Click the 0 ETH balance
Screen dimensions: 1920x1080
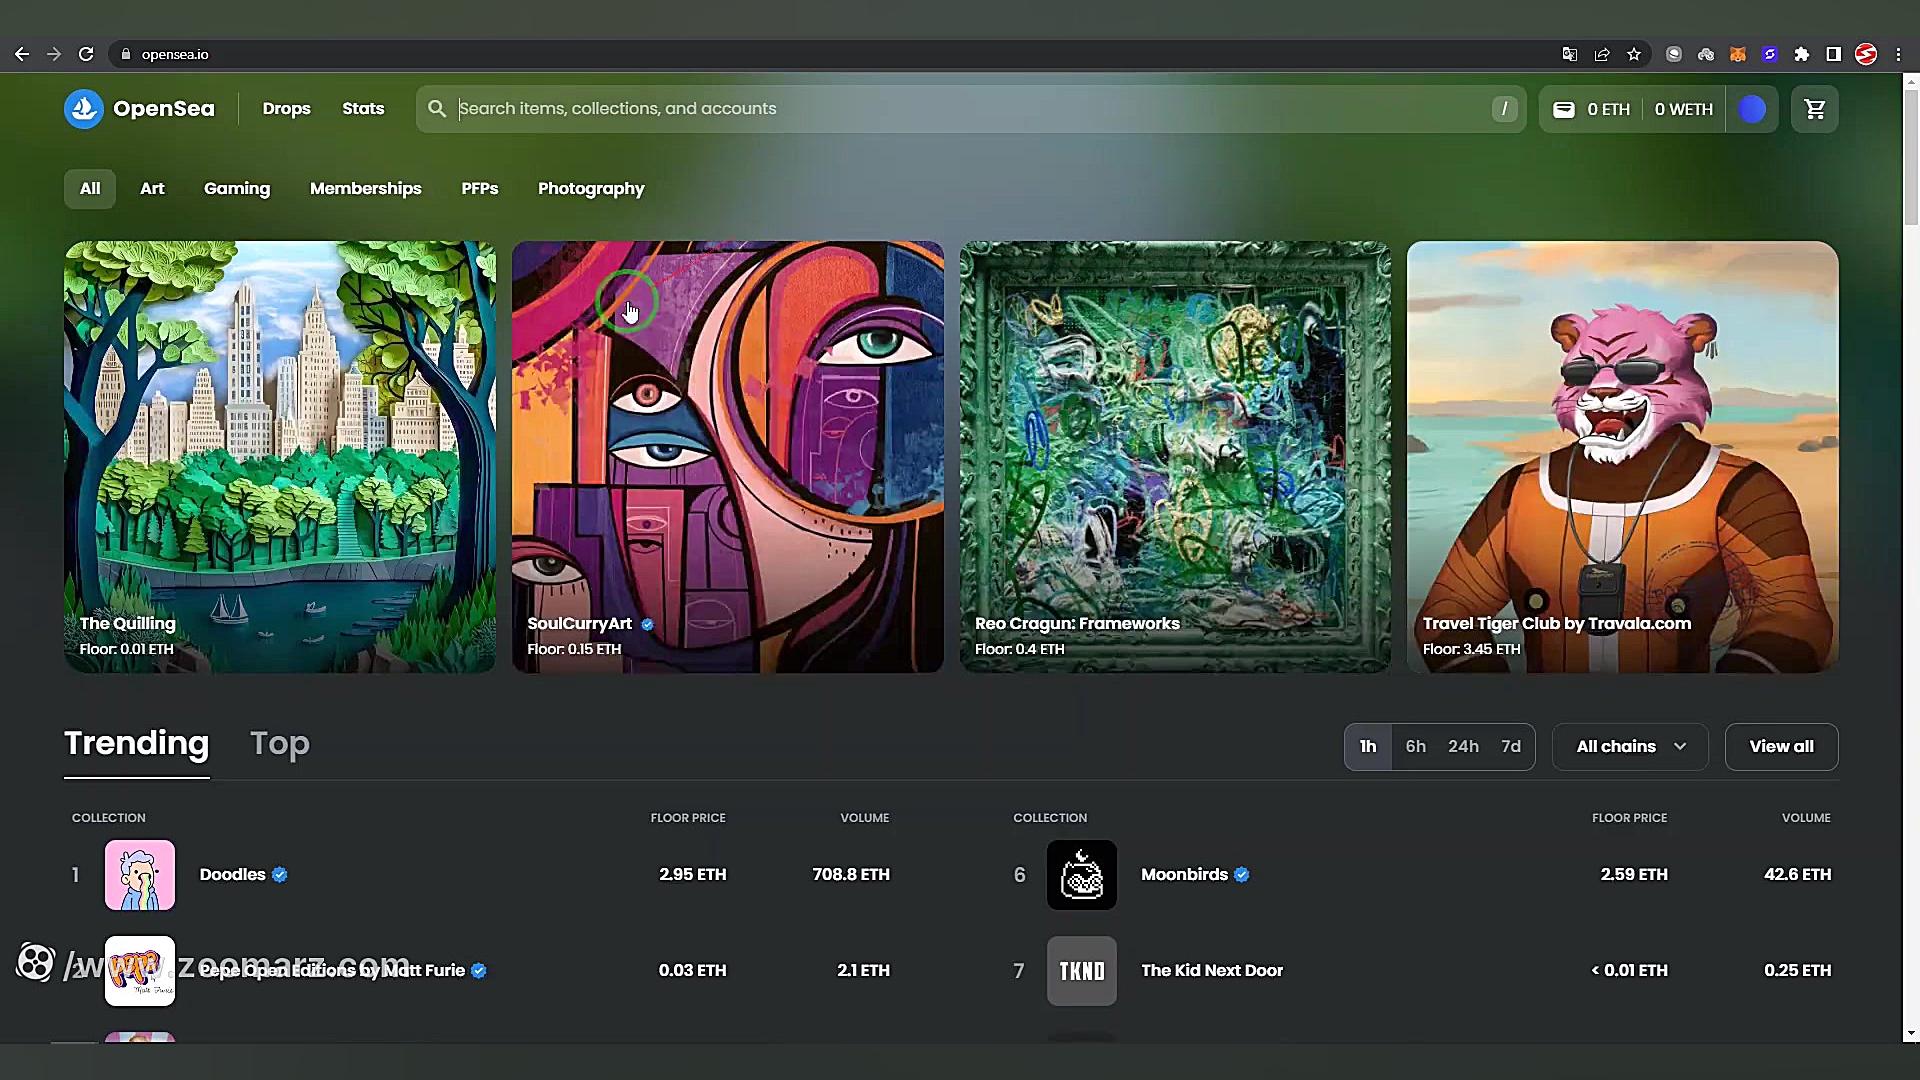point(1609,110)
